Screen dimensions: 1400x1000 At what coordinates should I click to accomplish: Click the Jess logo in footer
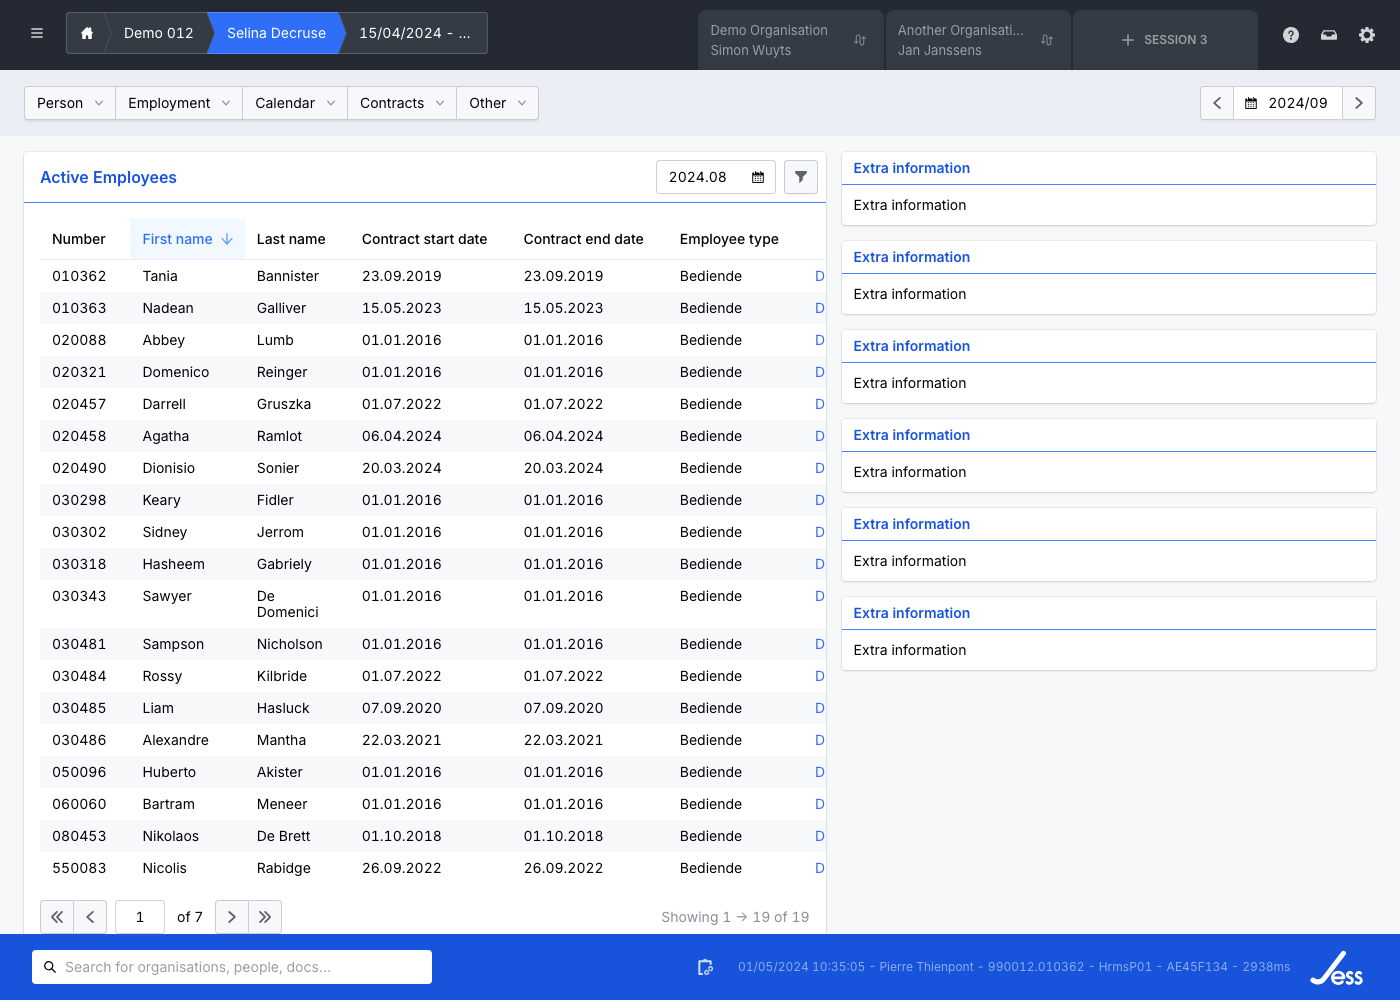[1336, 968]
